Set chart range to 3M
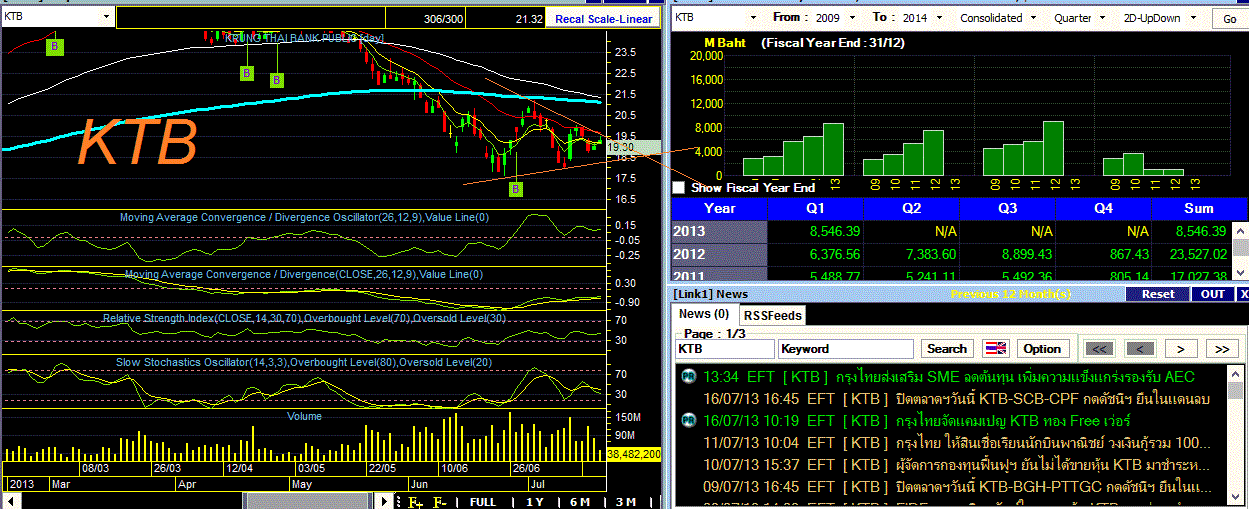Screen dimensions: 1250x509 point(626,501)
